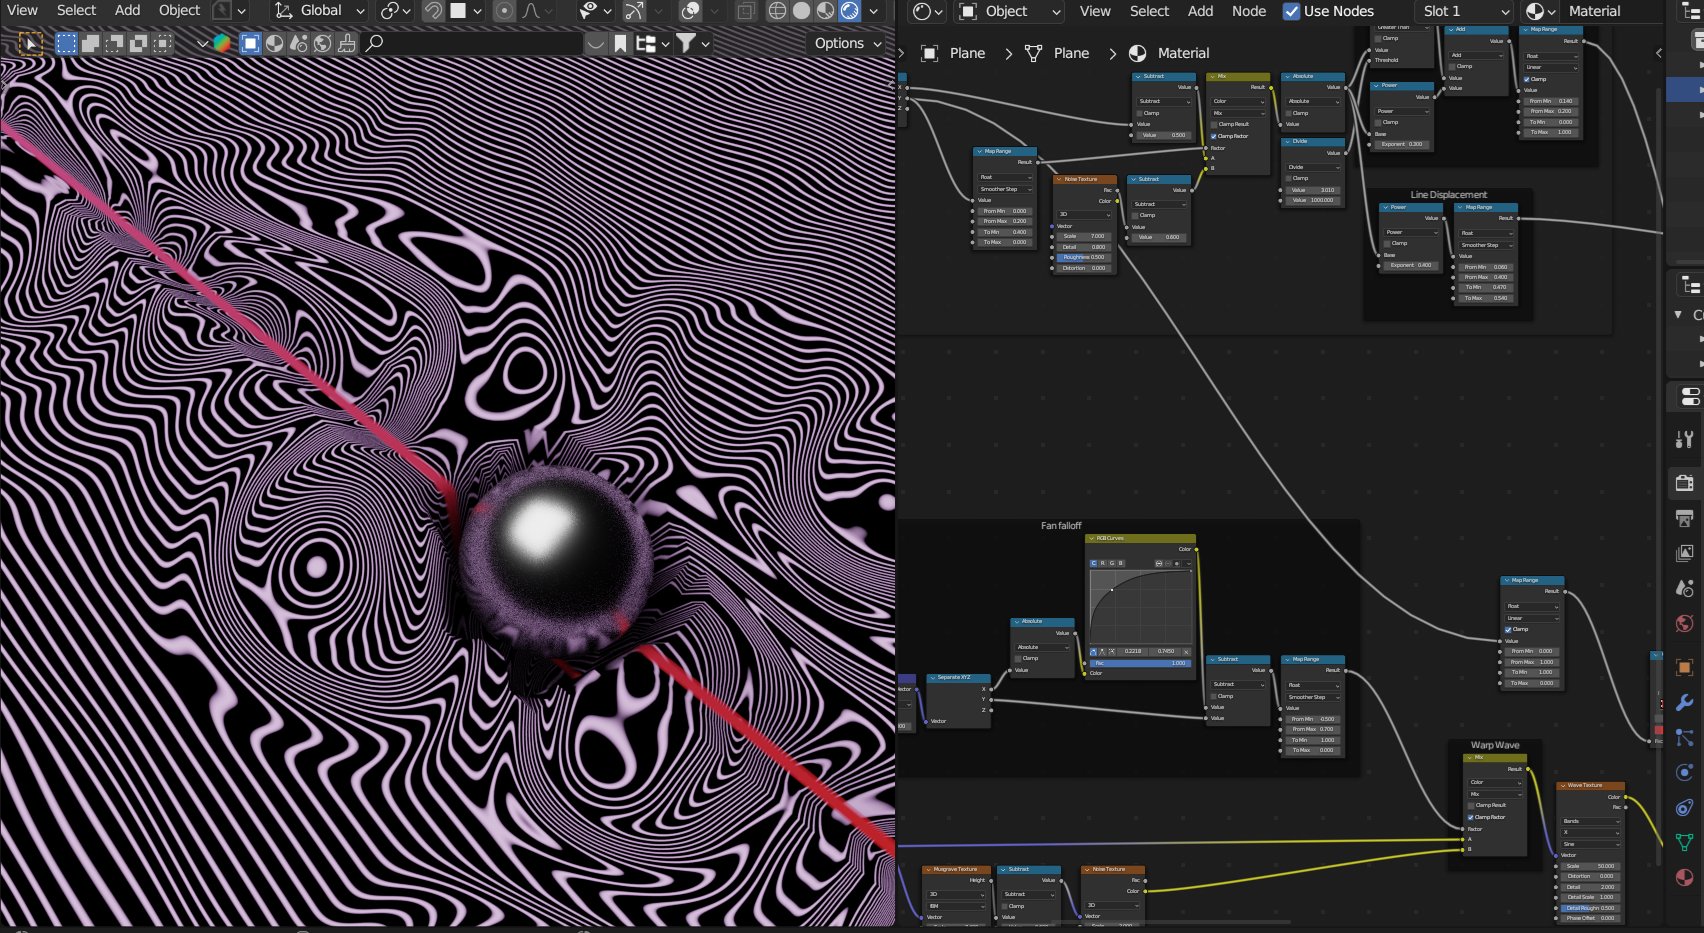The height and width of the screenshot is (933, 1704).
Task: Click the Fan falloff frame label
Action: point(1061,525)
